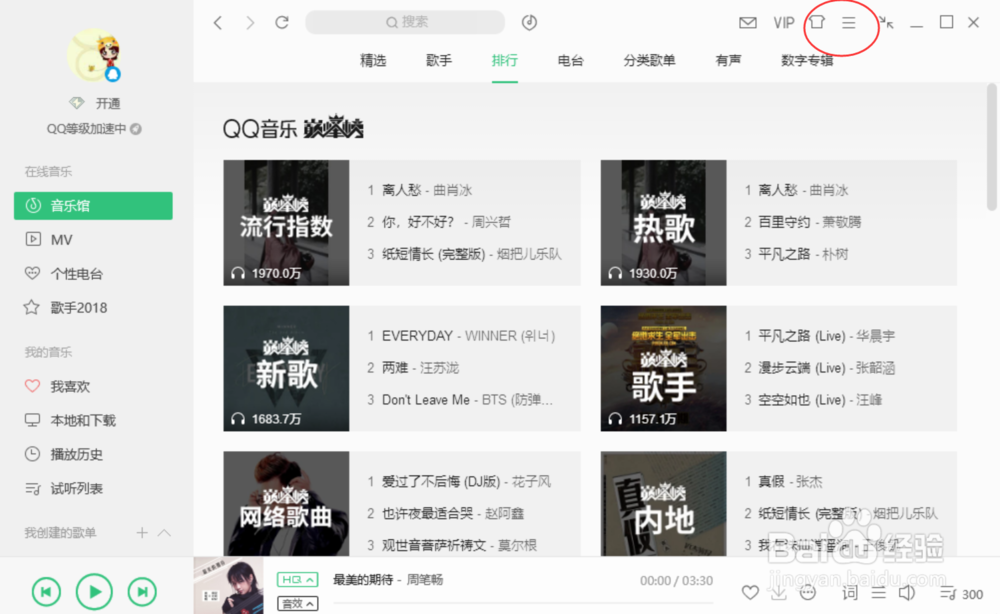Click inside the search input field
The image size is (1000, 614).
coord(405,22)
